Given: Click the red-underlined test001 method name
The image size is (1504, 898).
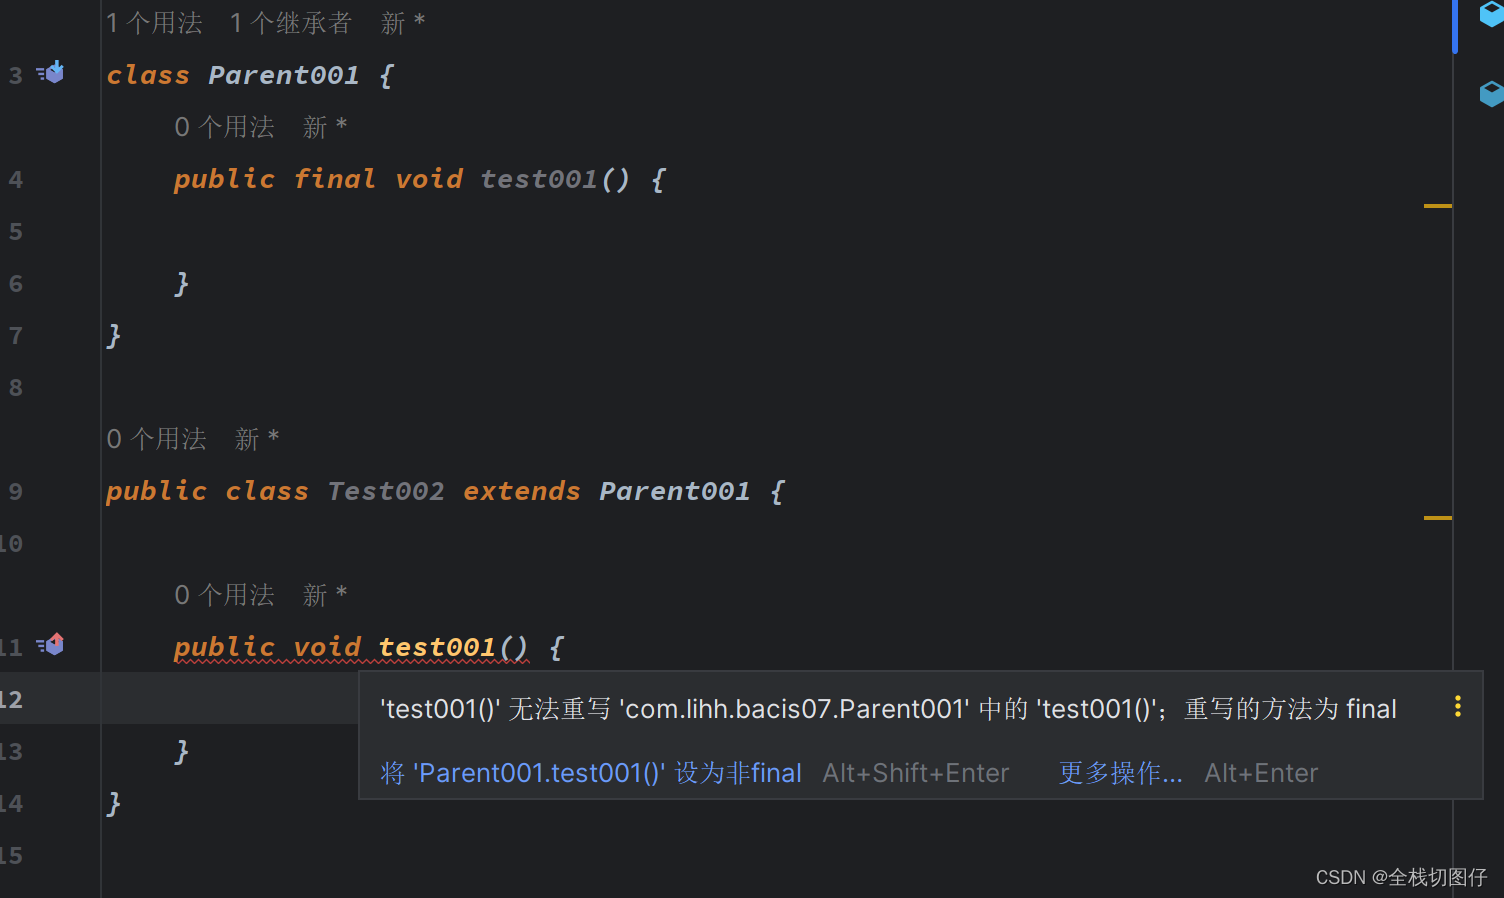Looking at the screenshot, I should (437, 647).
